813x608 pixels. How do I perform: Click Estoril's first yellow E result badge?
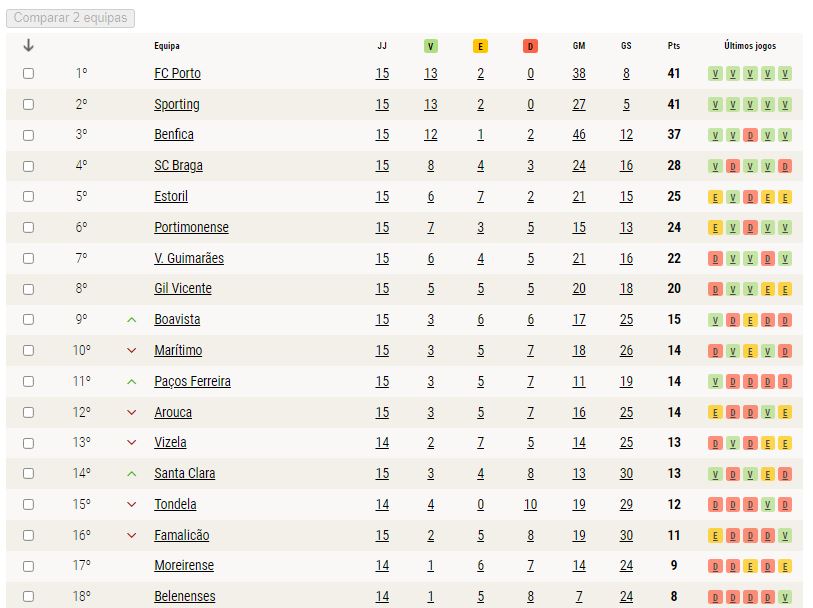coord(715,197)
